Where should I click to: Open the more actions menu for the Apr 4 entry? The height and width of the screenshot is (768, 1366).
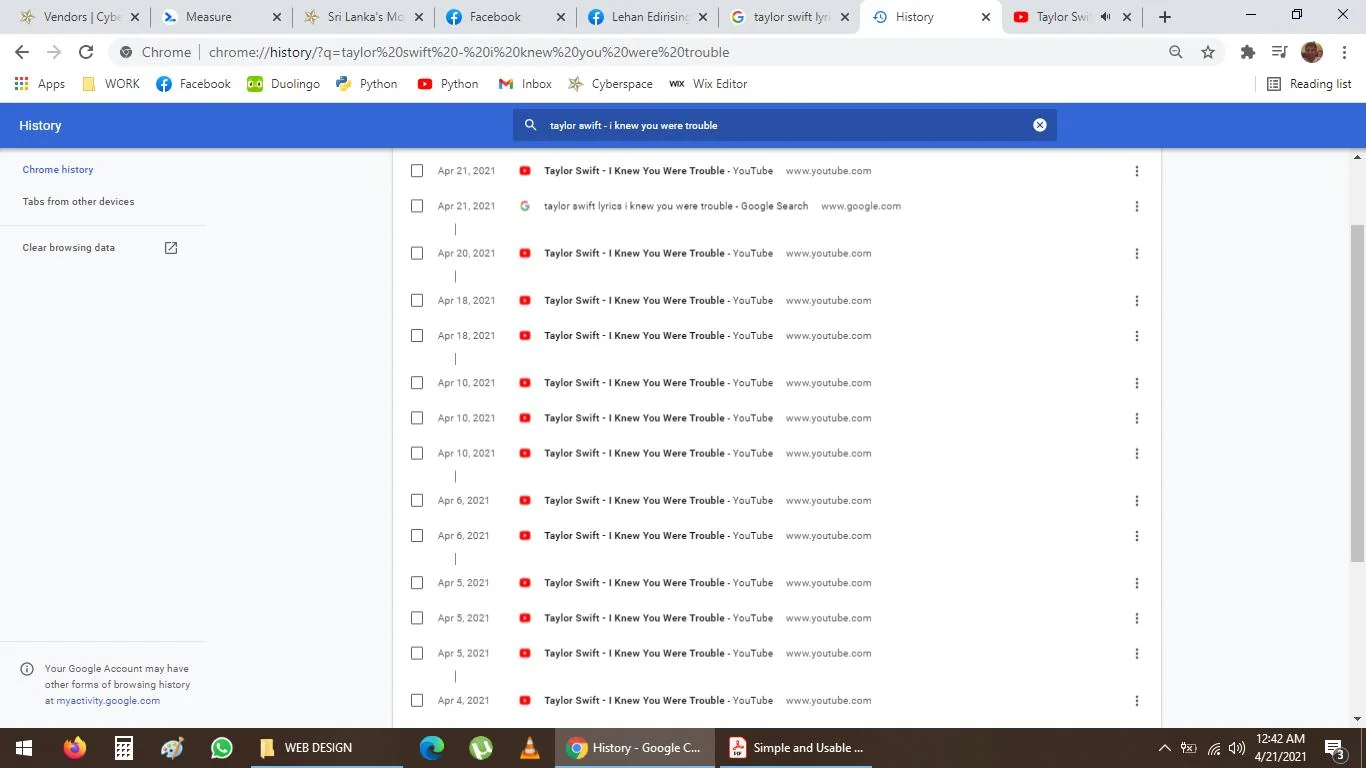coord(1137,700)
